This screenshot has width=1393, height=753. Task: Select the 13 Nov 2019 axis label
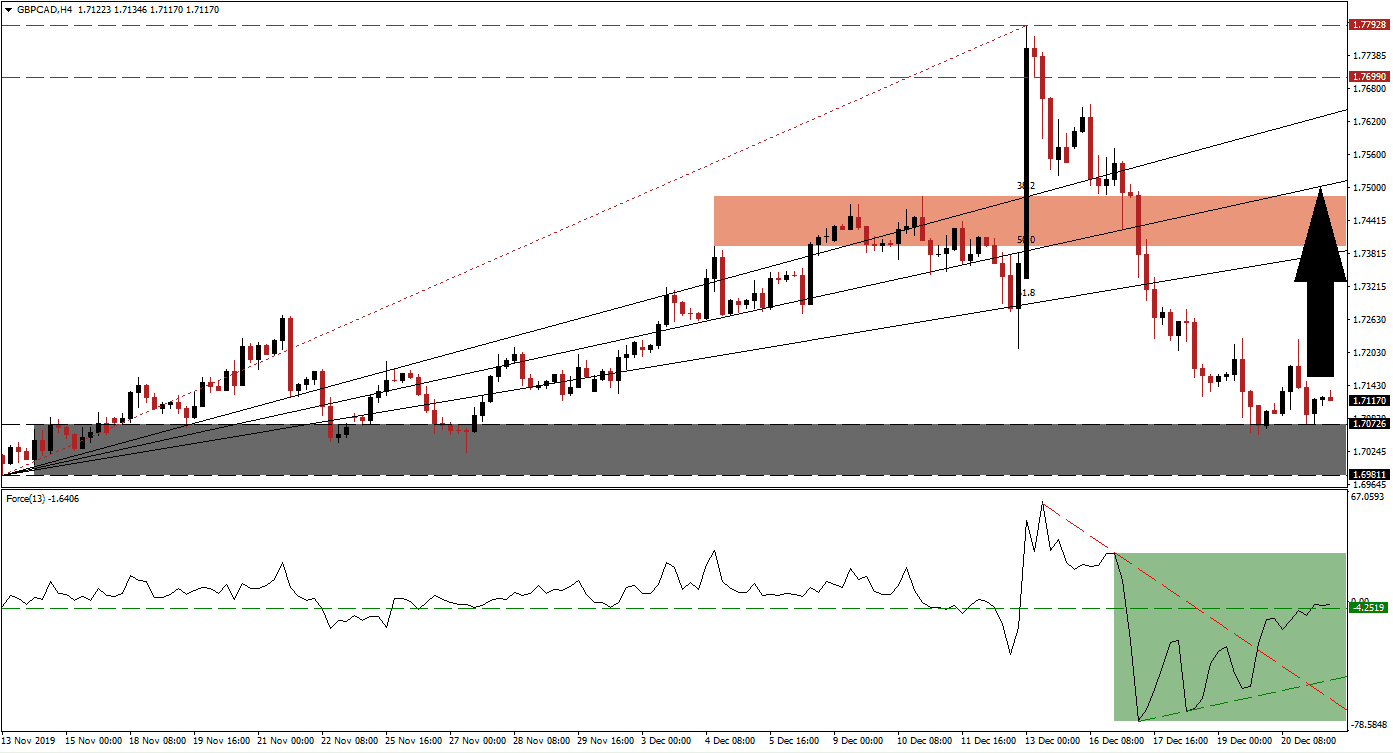pyautogui.click(x=28, y=744)
